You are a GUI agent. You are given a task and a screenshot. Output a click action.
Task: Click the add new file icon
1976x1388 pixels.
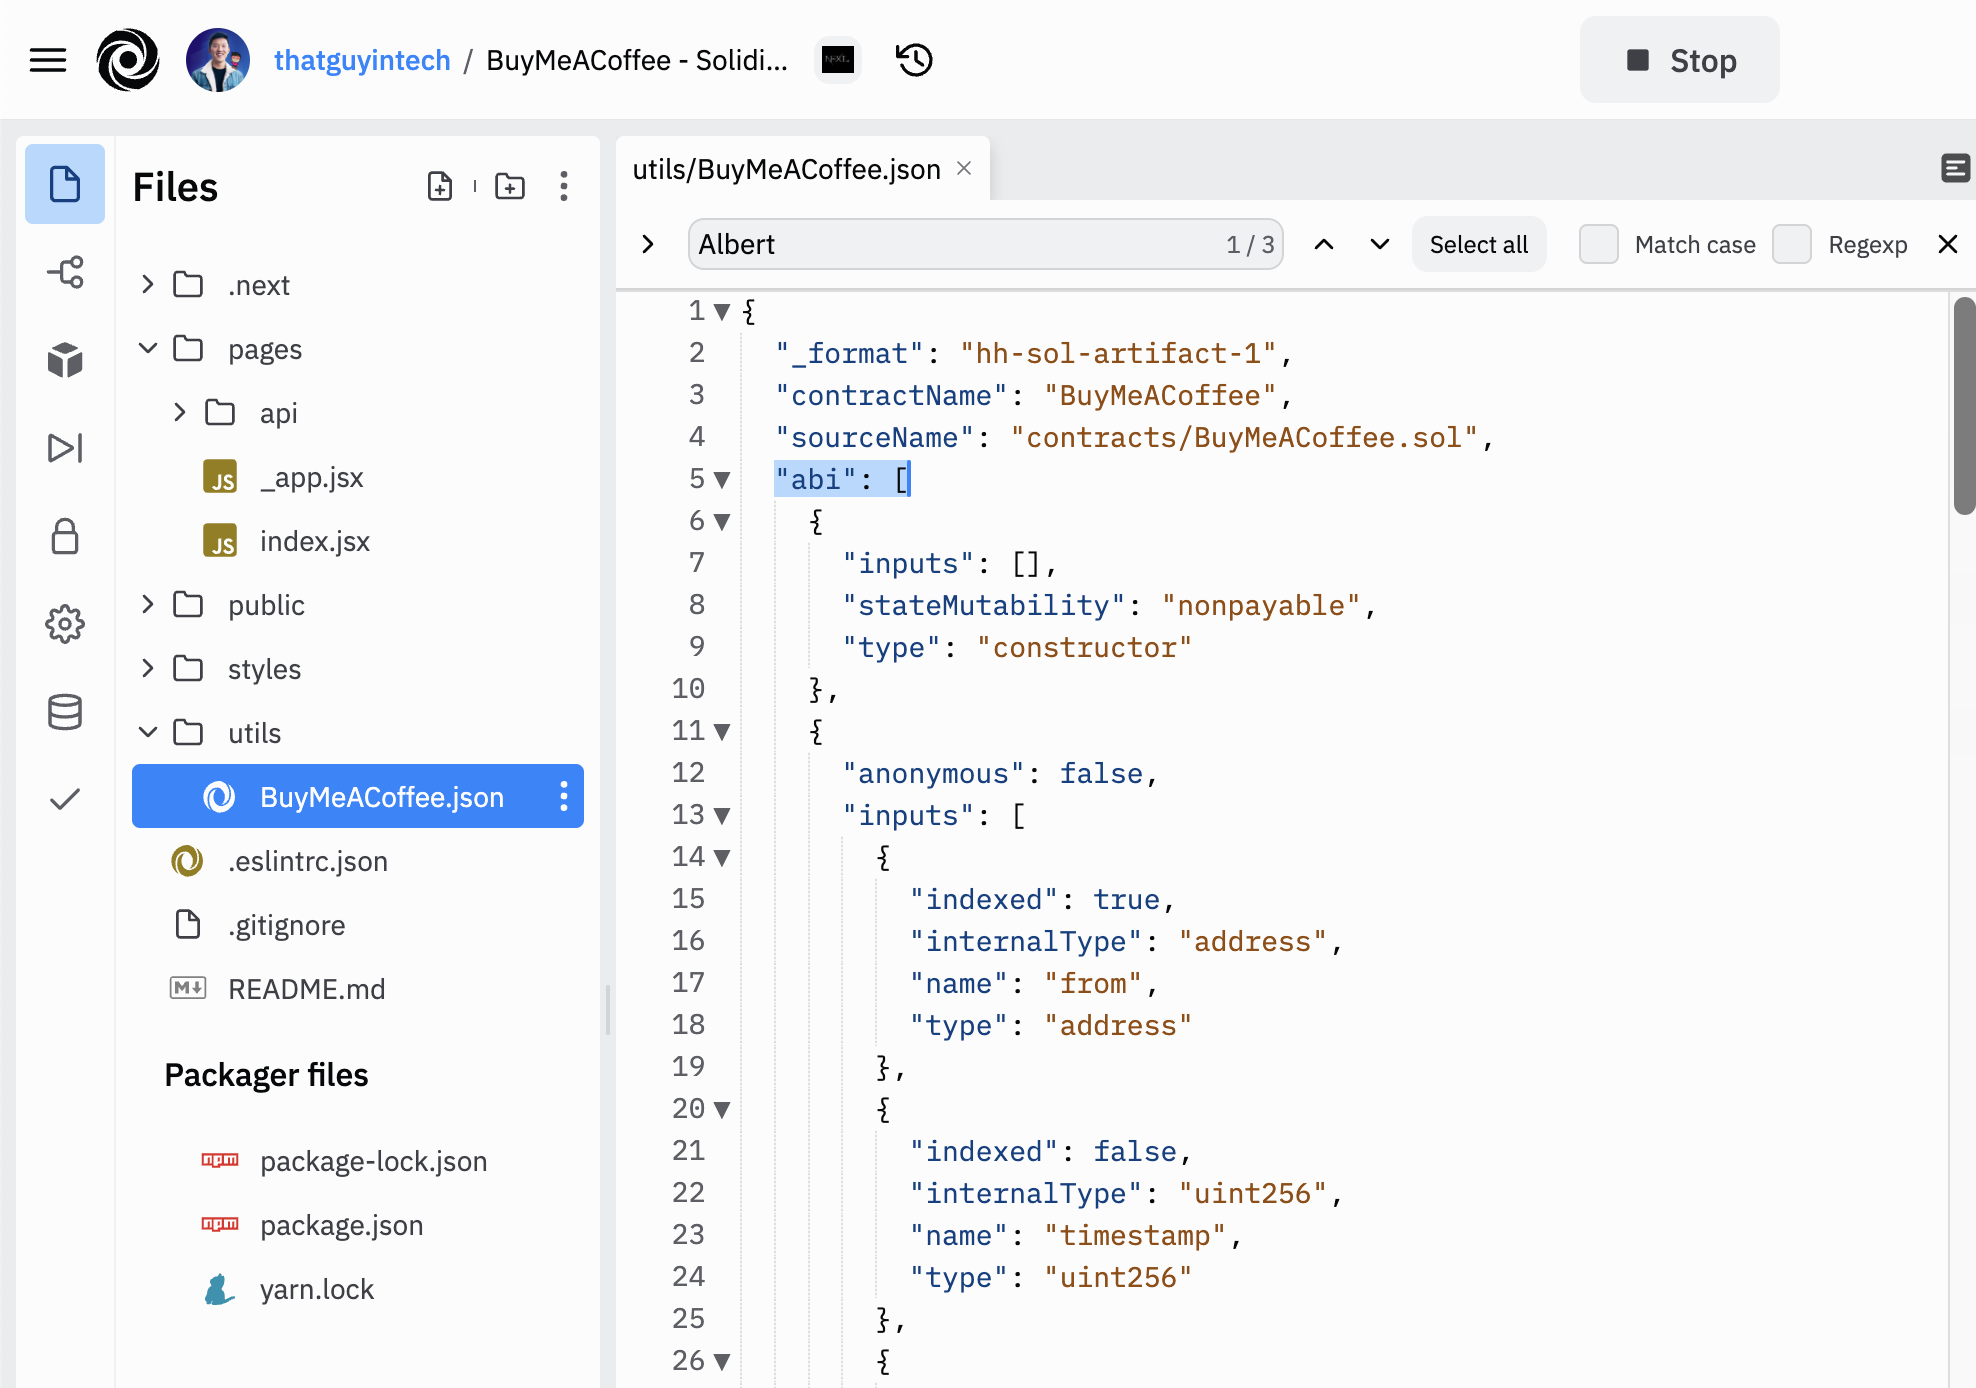pos(440,186)
